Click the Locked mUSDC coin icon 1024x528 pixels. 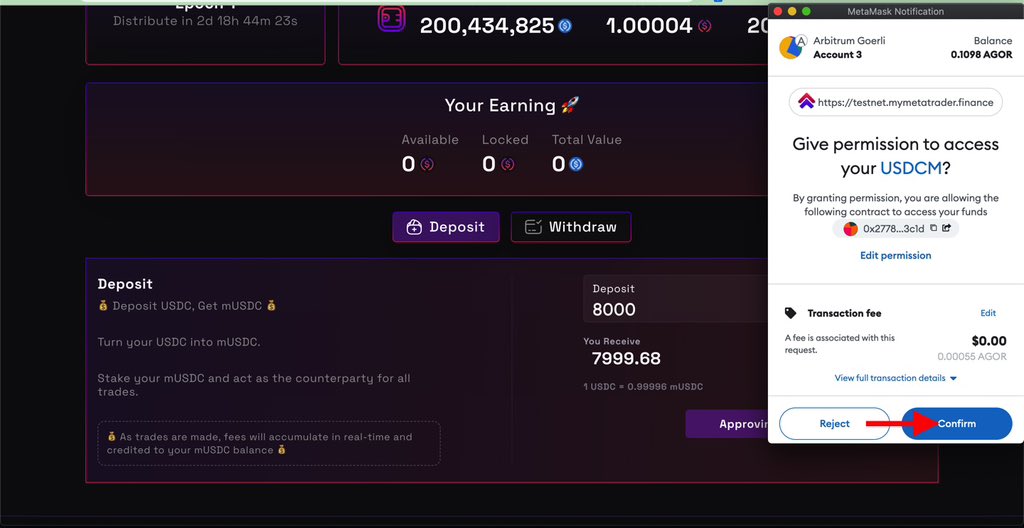[507, 164]
